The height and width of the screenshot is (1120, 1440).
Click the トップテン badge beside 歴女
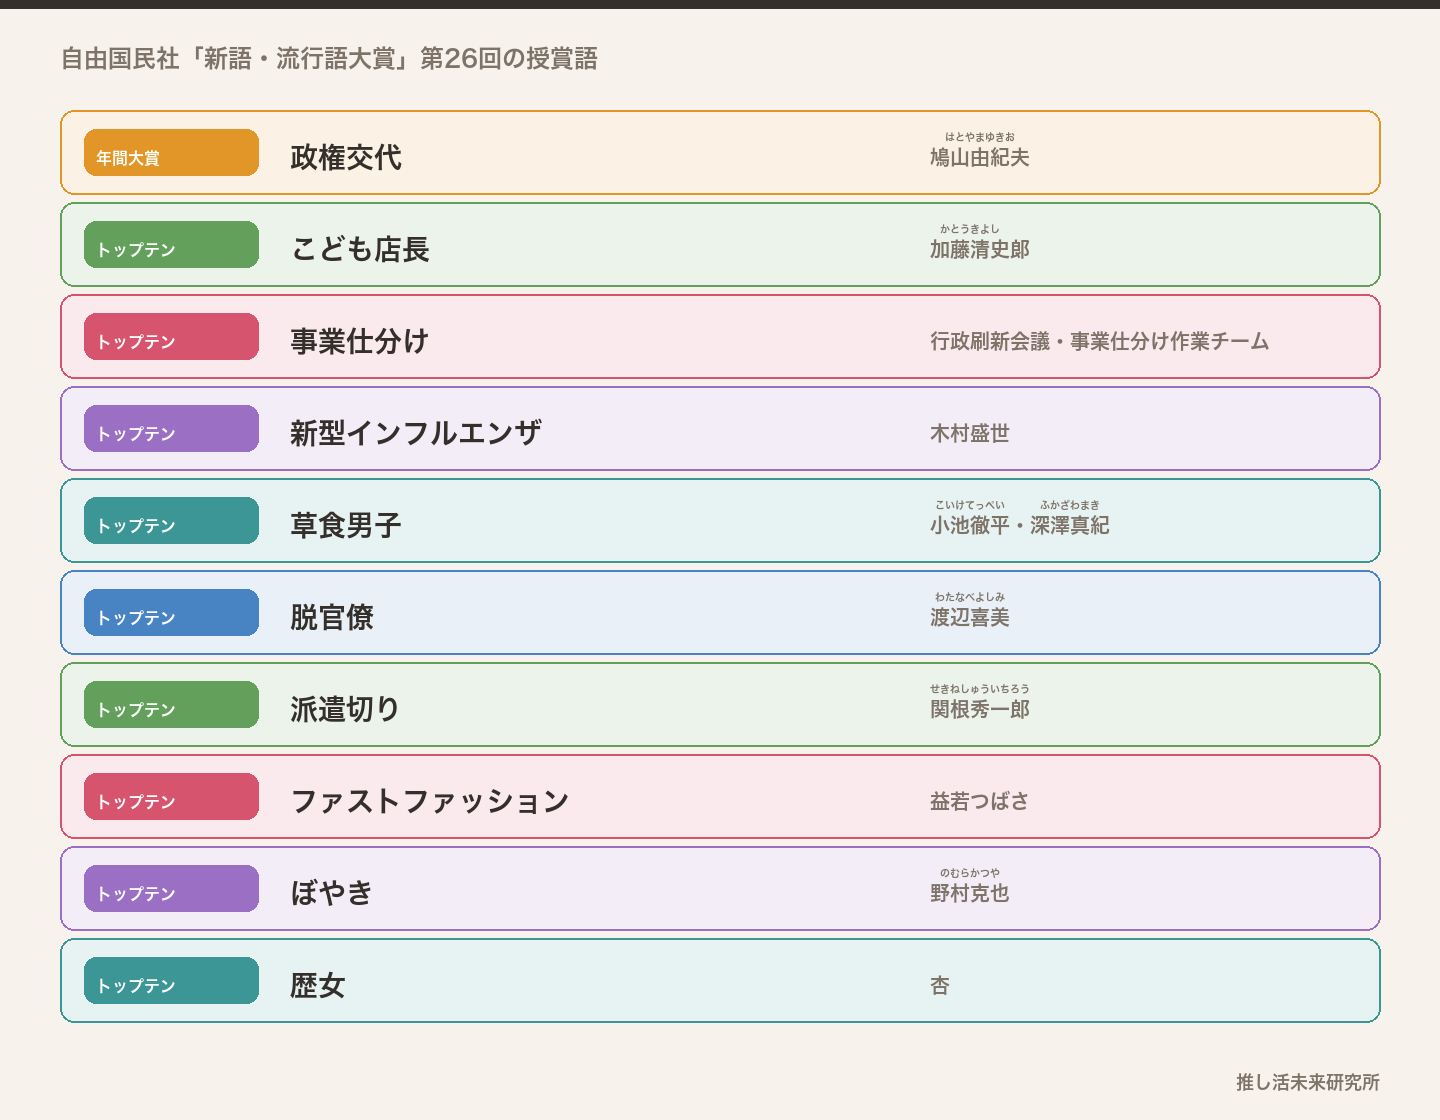(171, 981)
